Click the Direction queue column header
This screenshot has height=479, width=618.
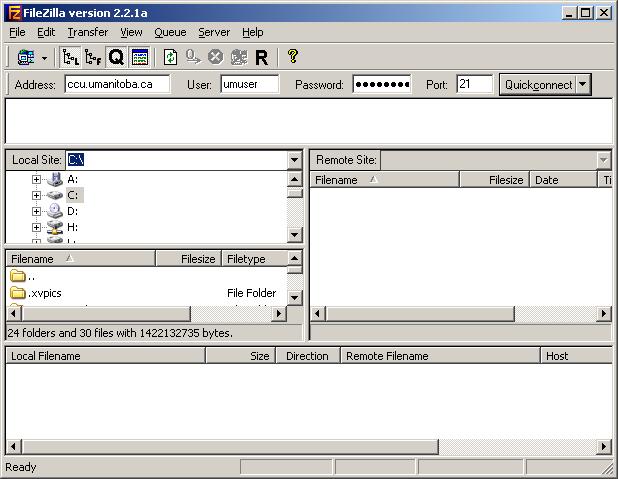[x=308, y=356]
